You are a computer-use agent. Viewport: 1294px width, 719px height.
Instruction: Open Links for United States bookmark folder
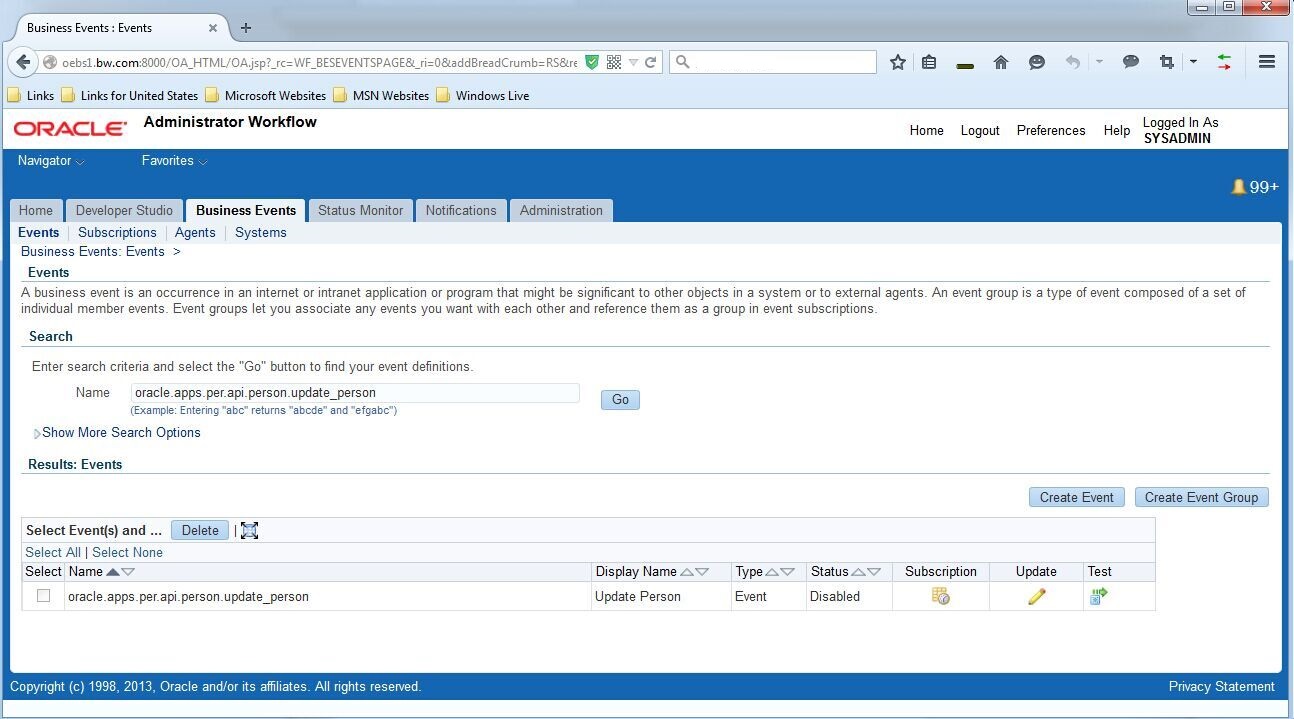(x=129, y=96)
